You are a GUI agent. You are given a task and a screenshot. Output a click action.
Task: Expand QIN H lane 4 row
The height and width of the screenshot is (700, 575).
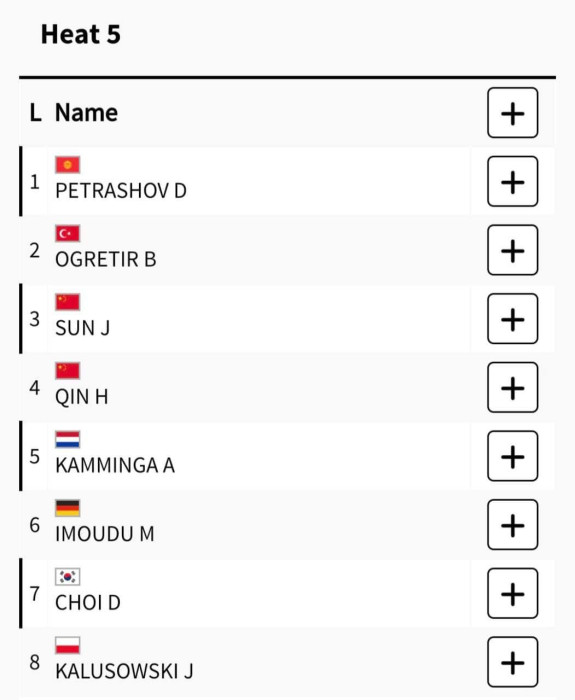coord(512,388)
